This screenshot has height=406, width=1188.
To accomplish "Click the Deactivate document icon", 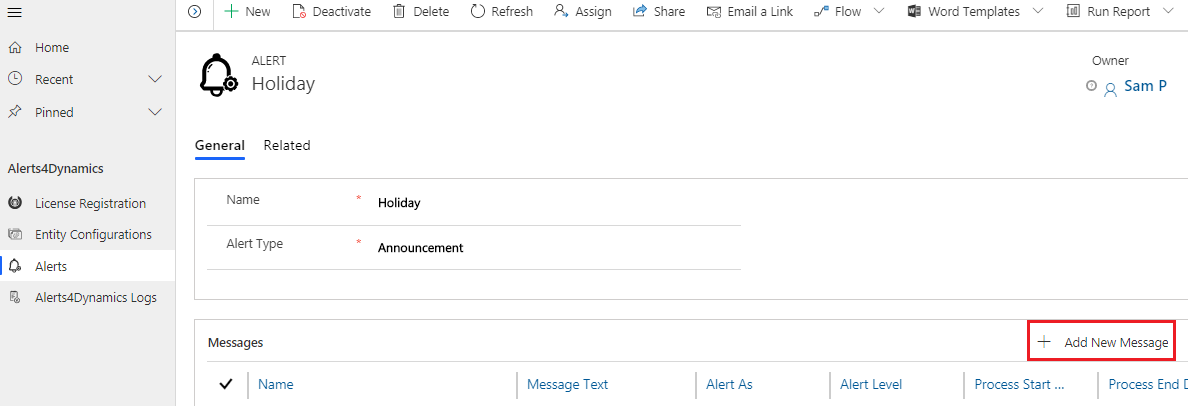I will [299, 11].
